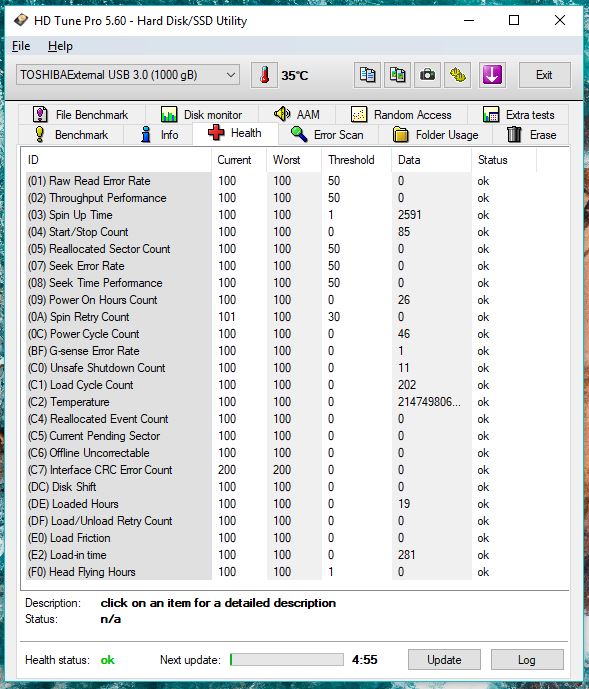Click the copy screenshot to clipboard icon
The width and height of the screenshot is (589, 689).
(397, 75)
